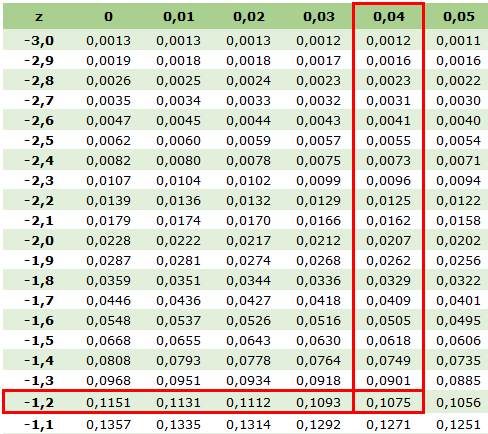Click row label '-3,0'
The height and width of the screenshot is (434, 488).
click(39, 41)
